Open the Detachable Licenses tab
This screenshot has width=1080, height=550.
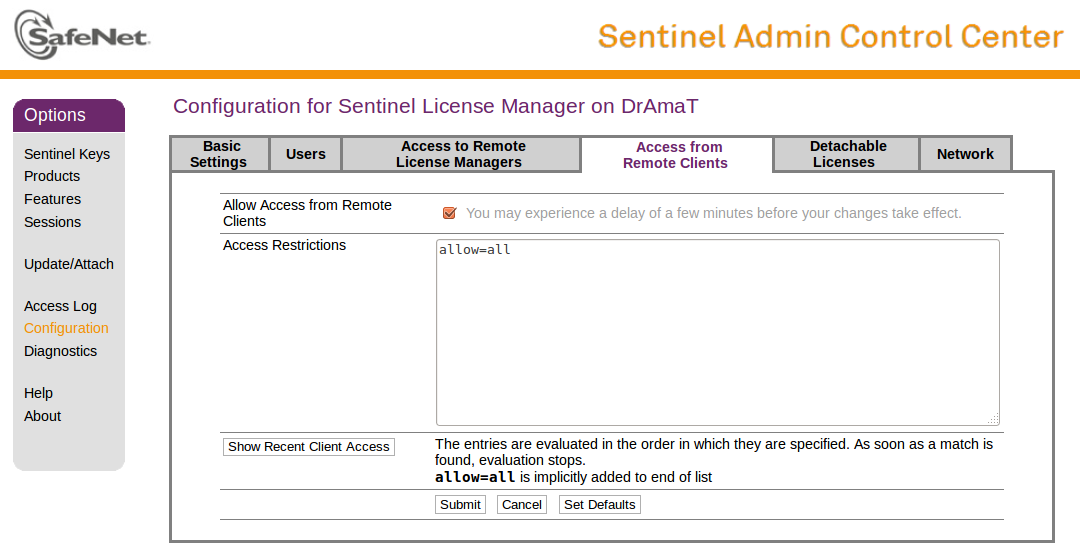click(x=846, y=154)
